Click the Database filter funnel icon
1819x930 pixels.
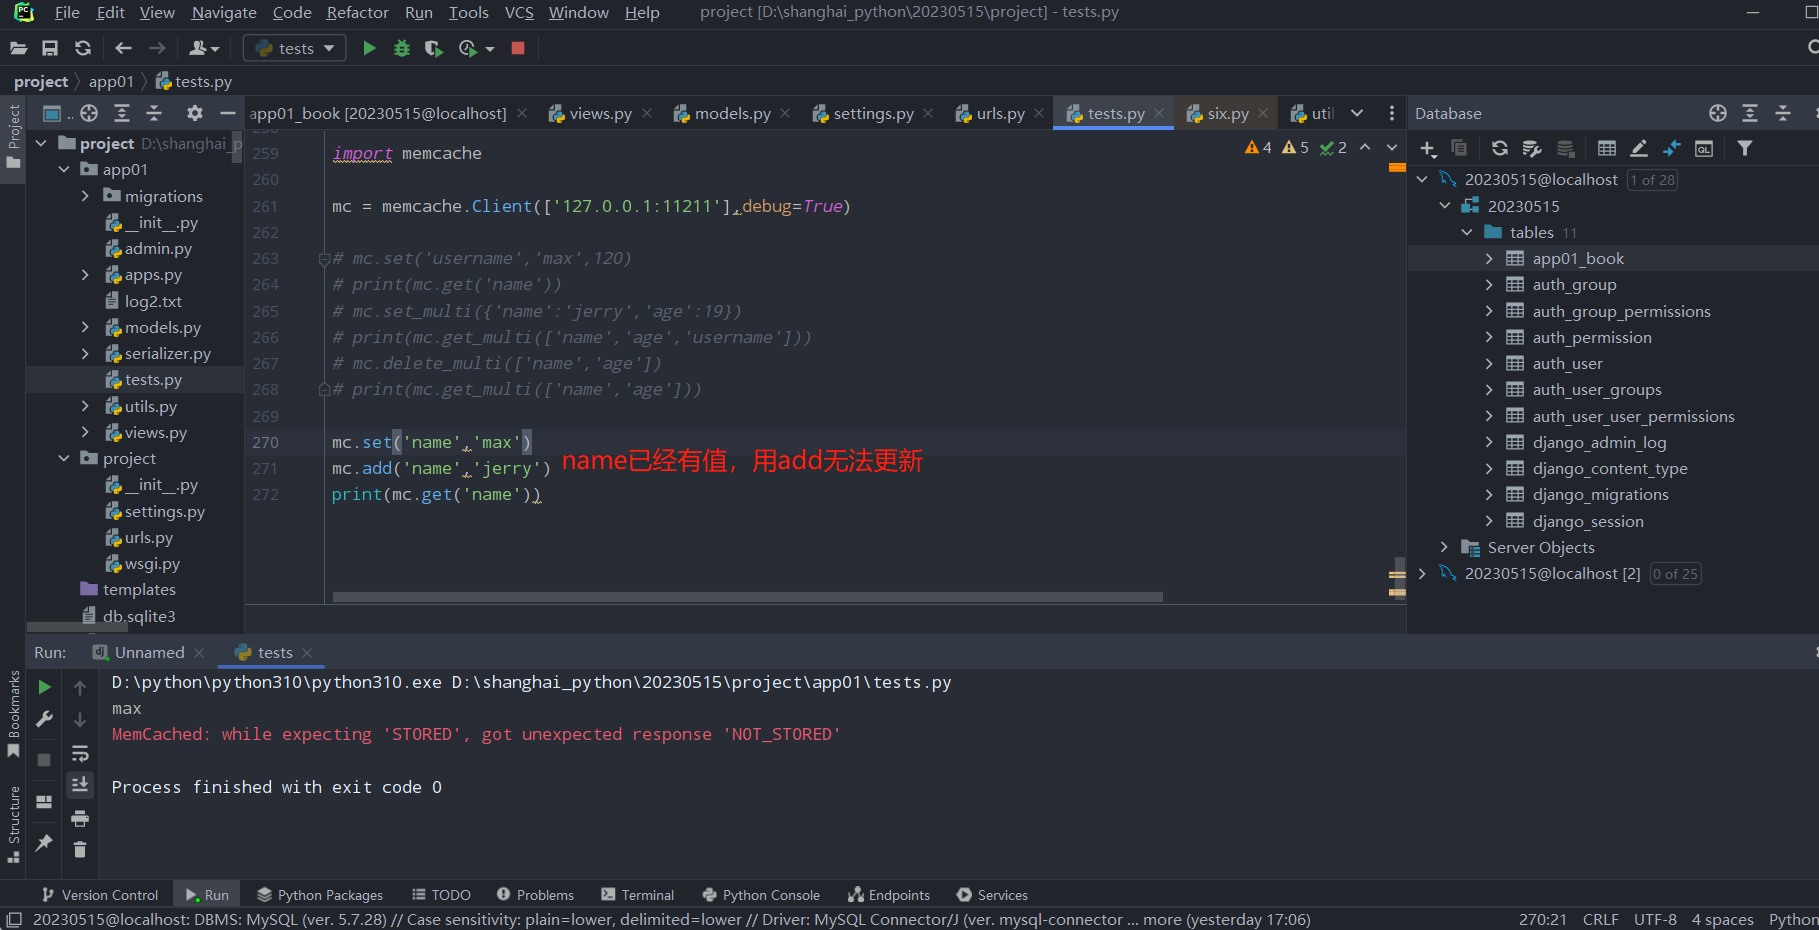pyautogui.click(x=1745, y=149)
